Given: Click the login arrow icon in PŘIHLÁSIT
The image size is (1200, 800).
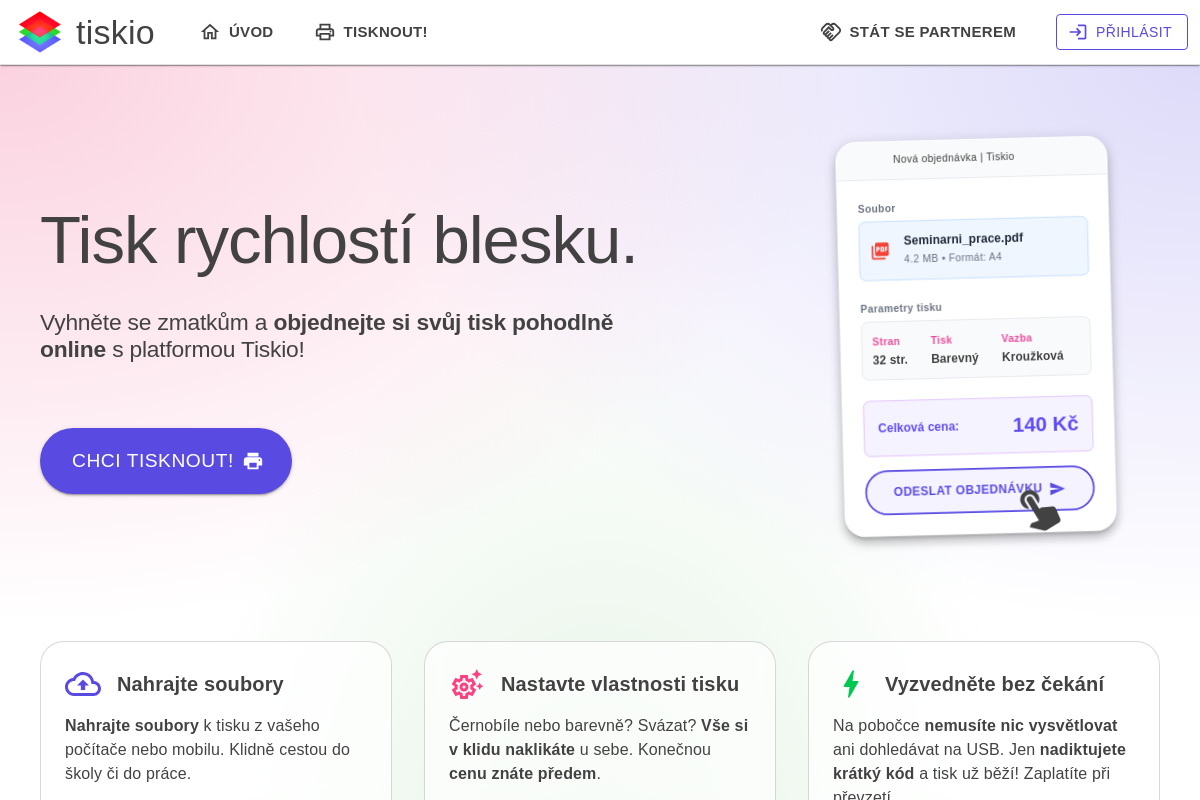Looking at the screenshot, I should [x=1078, y=32].
